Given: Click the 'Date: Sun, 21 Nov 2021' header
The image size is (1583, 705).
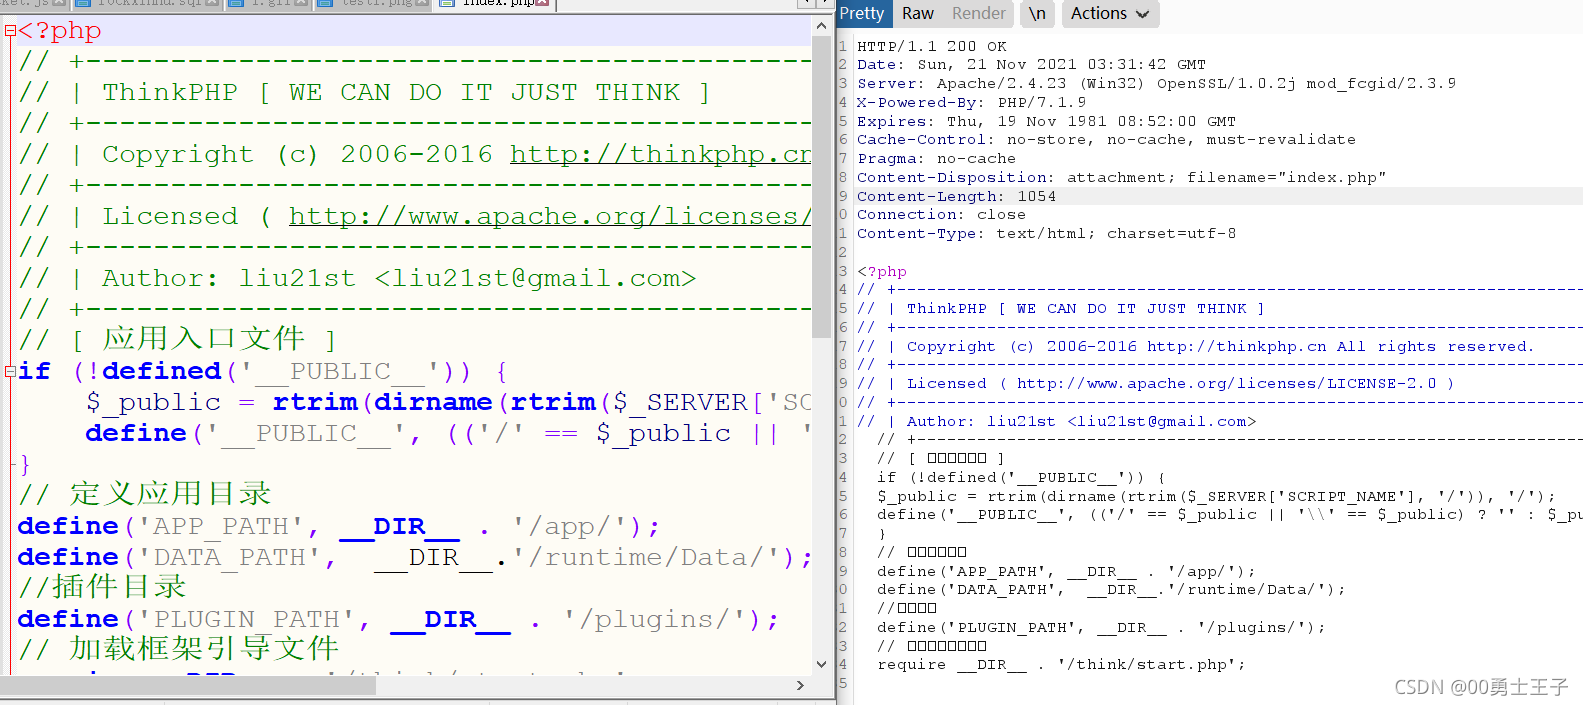Looking at the screenshot, I should click(1031, 65).
